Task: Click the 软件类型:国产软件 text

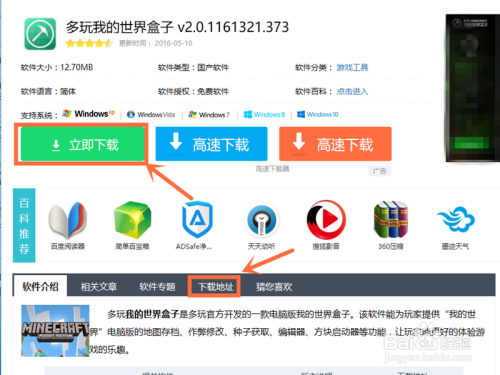Action: [x=193, y=68]
